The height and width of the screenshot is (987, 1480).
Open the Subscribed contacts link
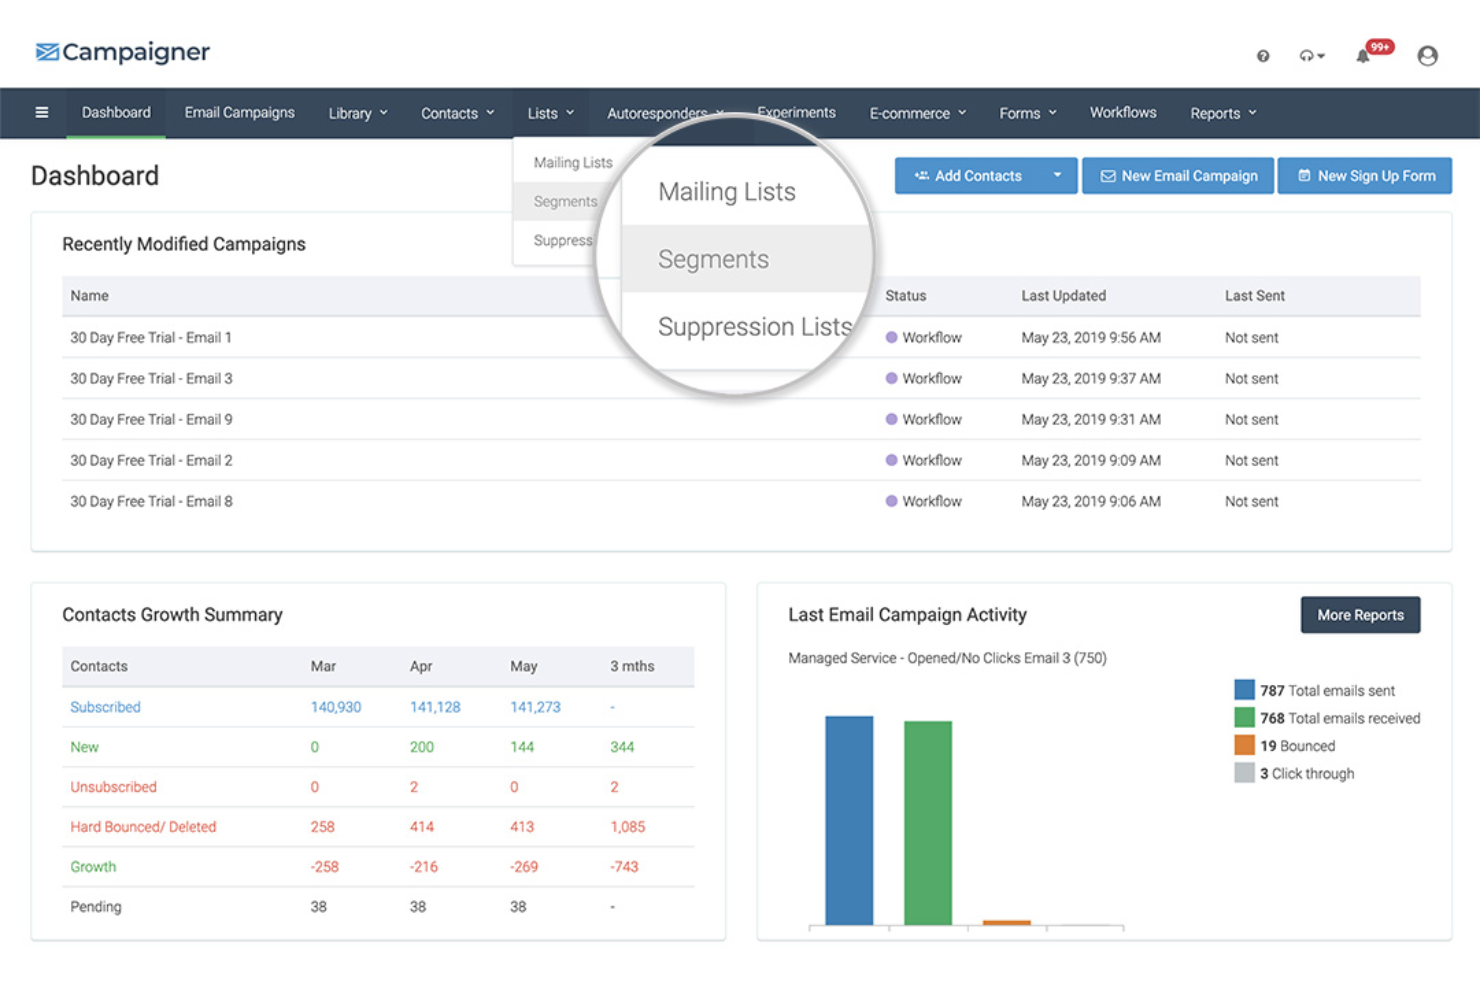(104, 706)
